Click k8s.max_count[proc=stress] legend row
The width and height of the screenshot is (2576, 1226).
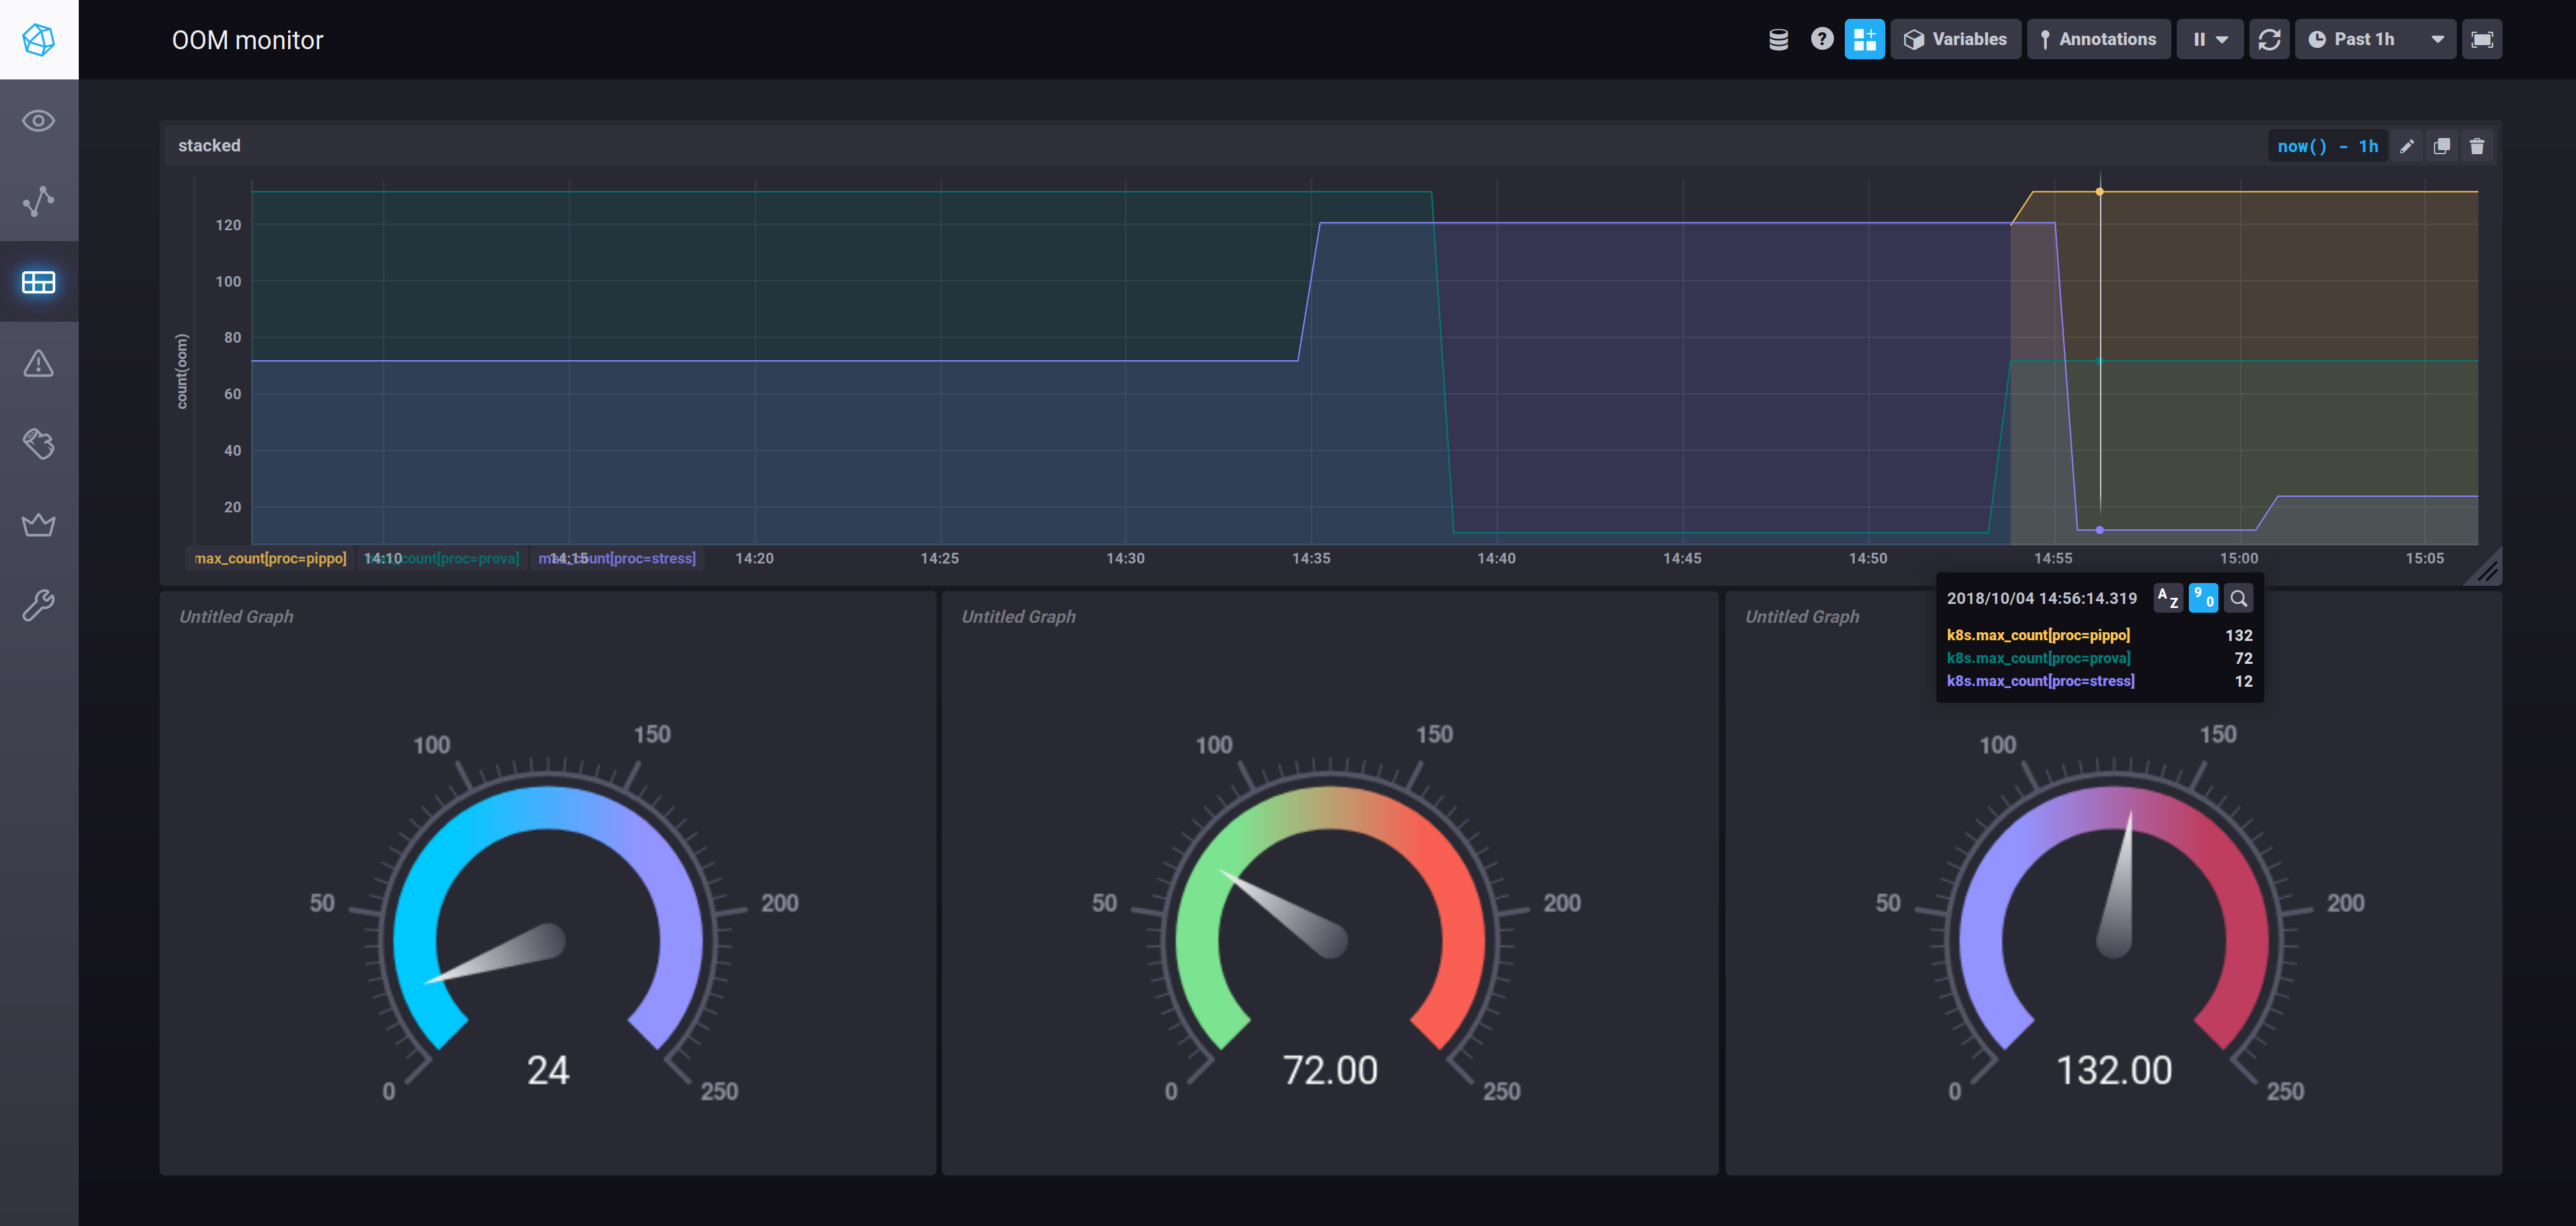pos(2099,681)
